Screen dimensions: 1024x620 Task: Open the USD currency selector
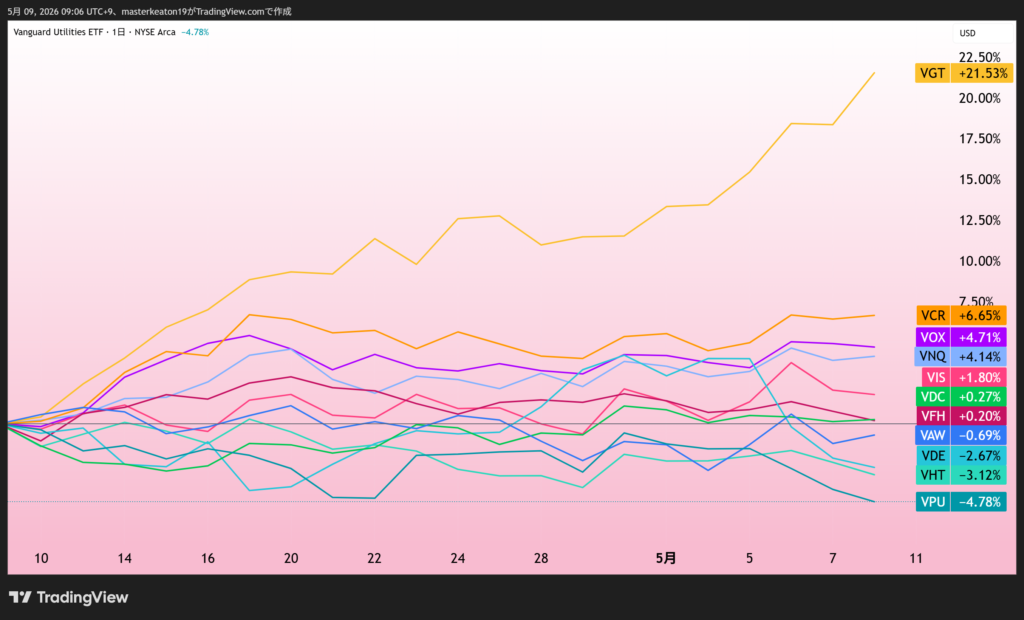click(x=967, y=33)
